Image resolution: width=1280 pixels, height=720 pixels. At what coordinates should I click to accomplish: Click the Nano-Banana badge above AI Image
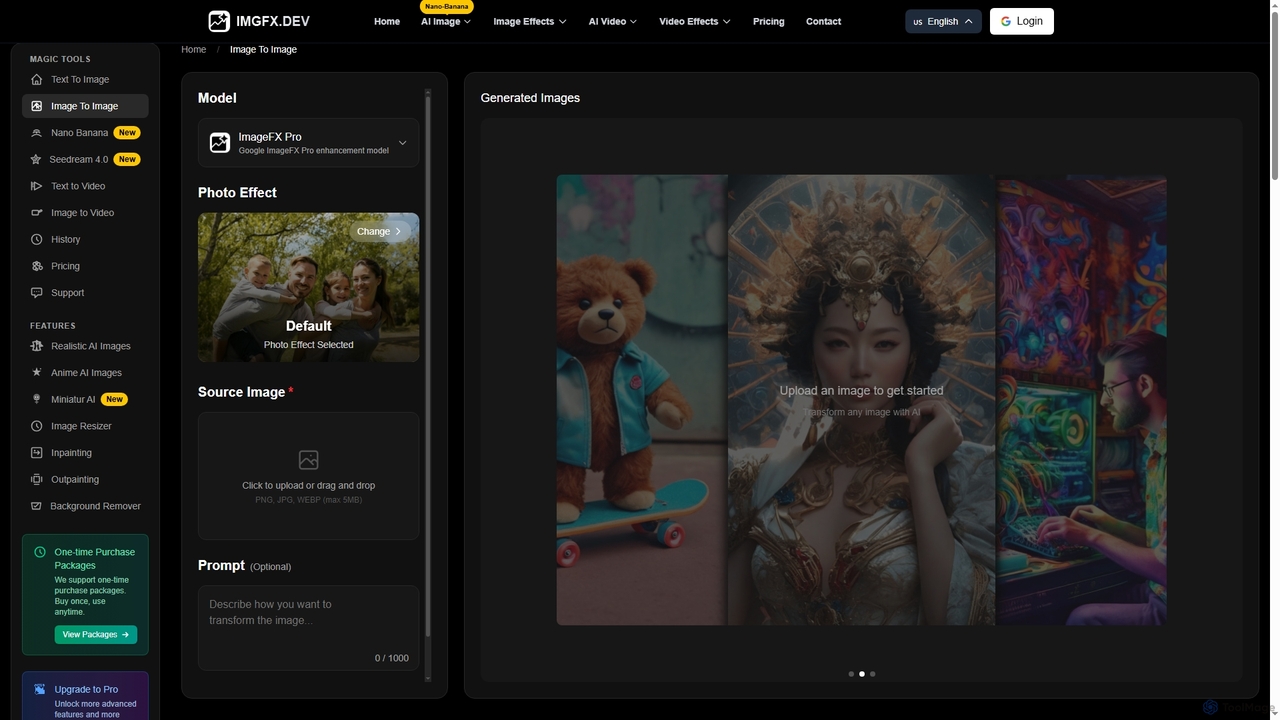[446, 6]
